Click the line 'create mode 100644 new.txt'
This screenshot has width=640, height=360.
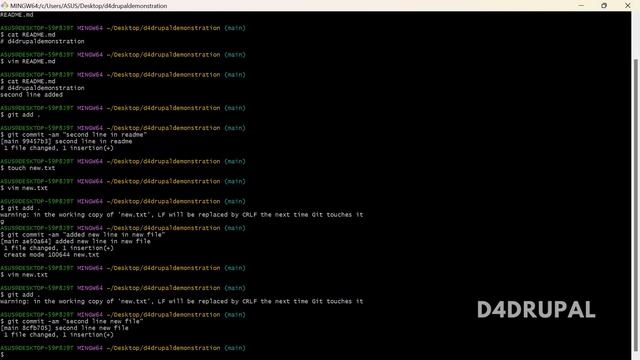point(51,255)
